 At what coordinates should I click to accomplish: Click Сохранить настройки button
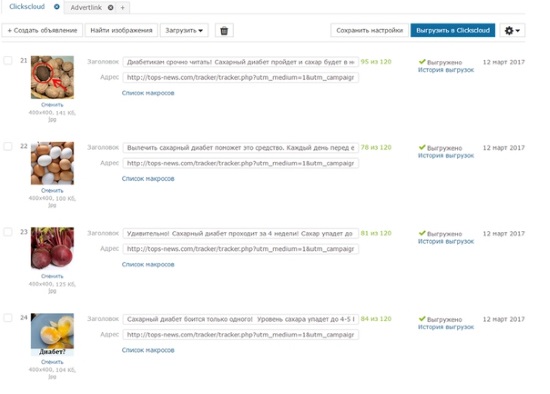[x=370, y=31]
